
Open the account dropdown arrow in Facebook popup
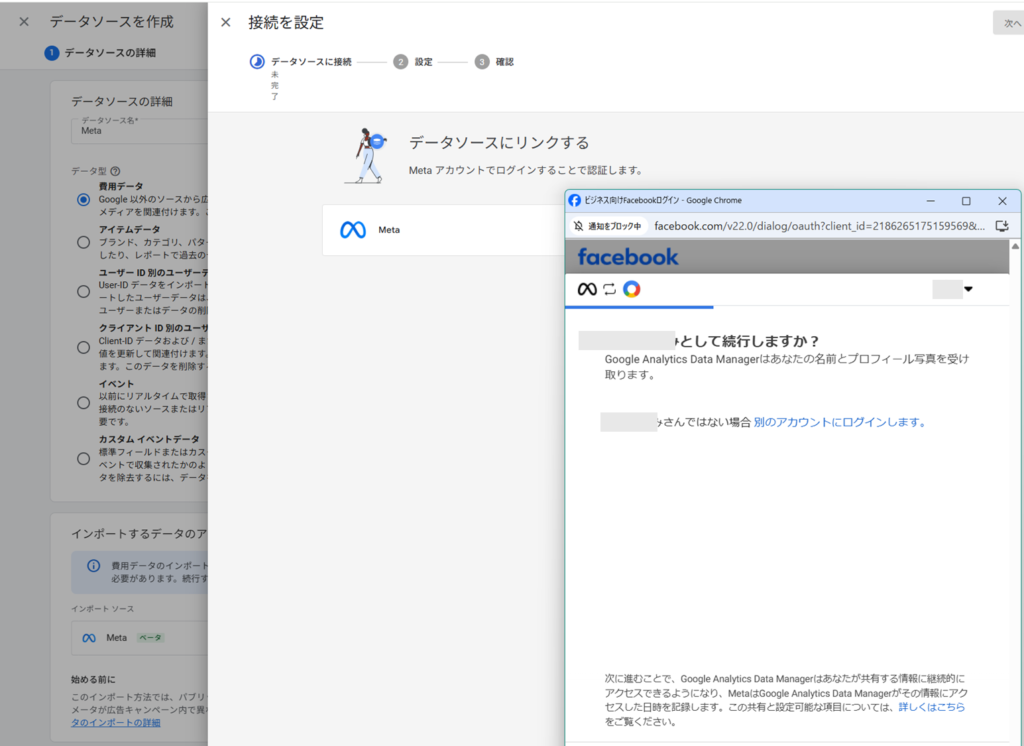coord(968,290)
